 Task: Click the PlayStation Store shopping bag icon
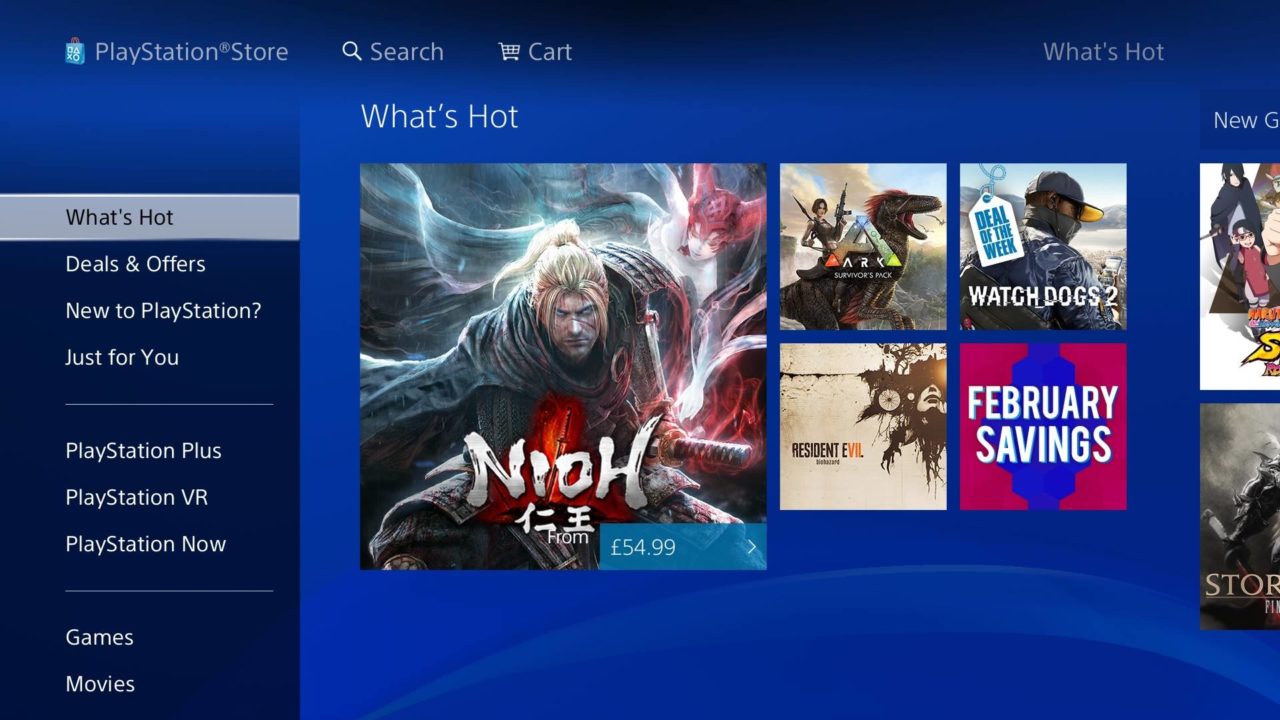pos(75,51)
